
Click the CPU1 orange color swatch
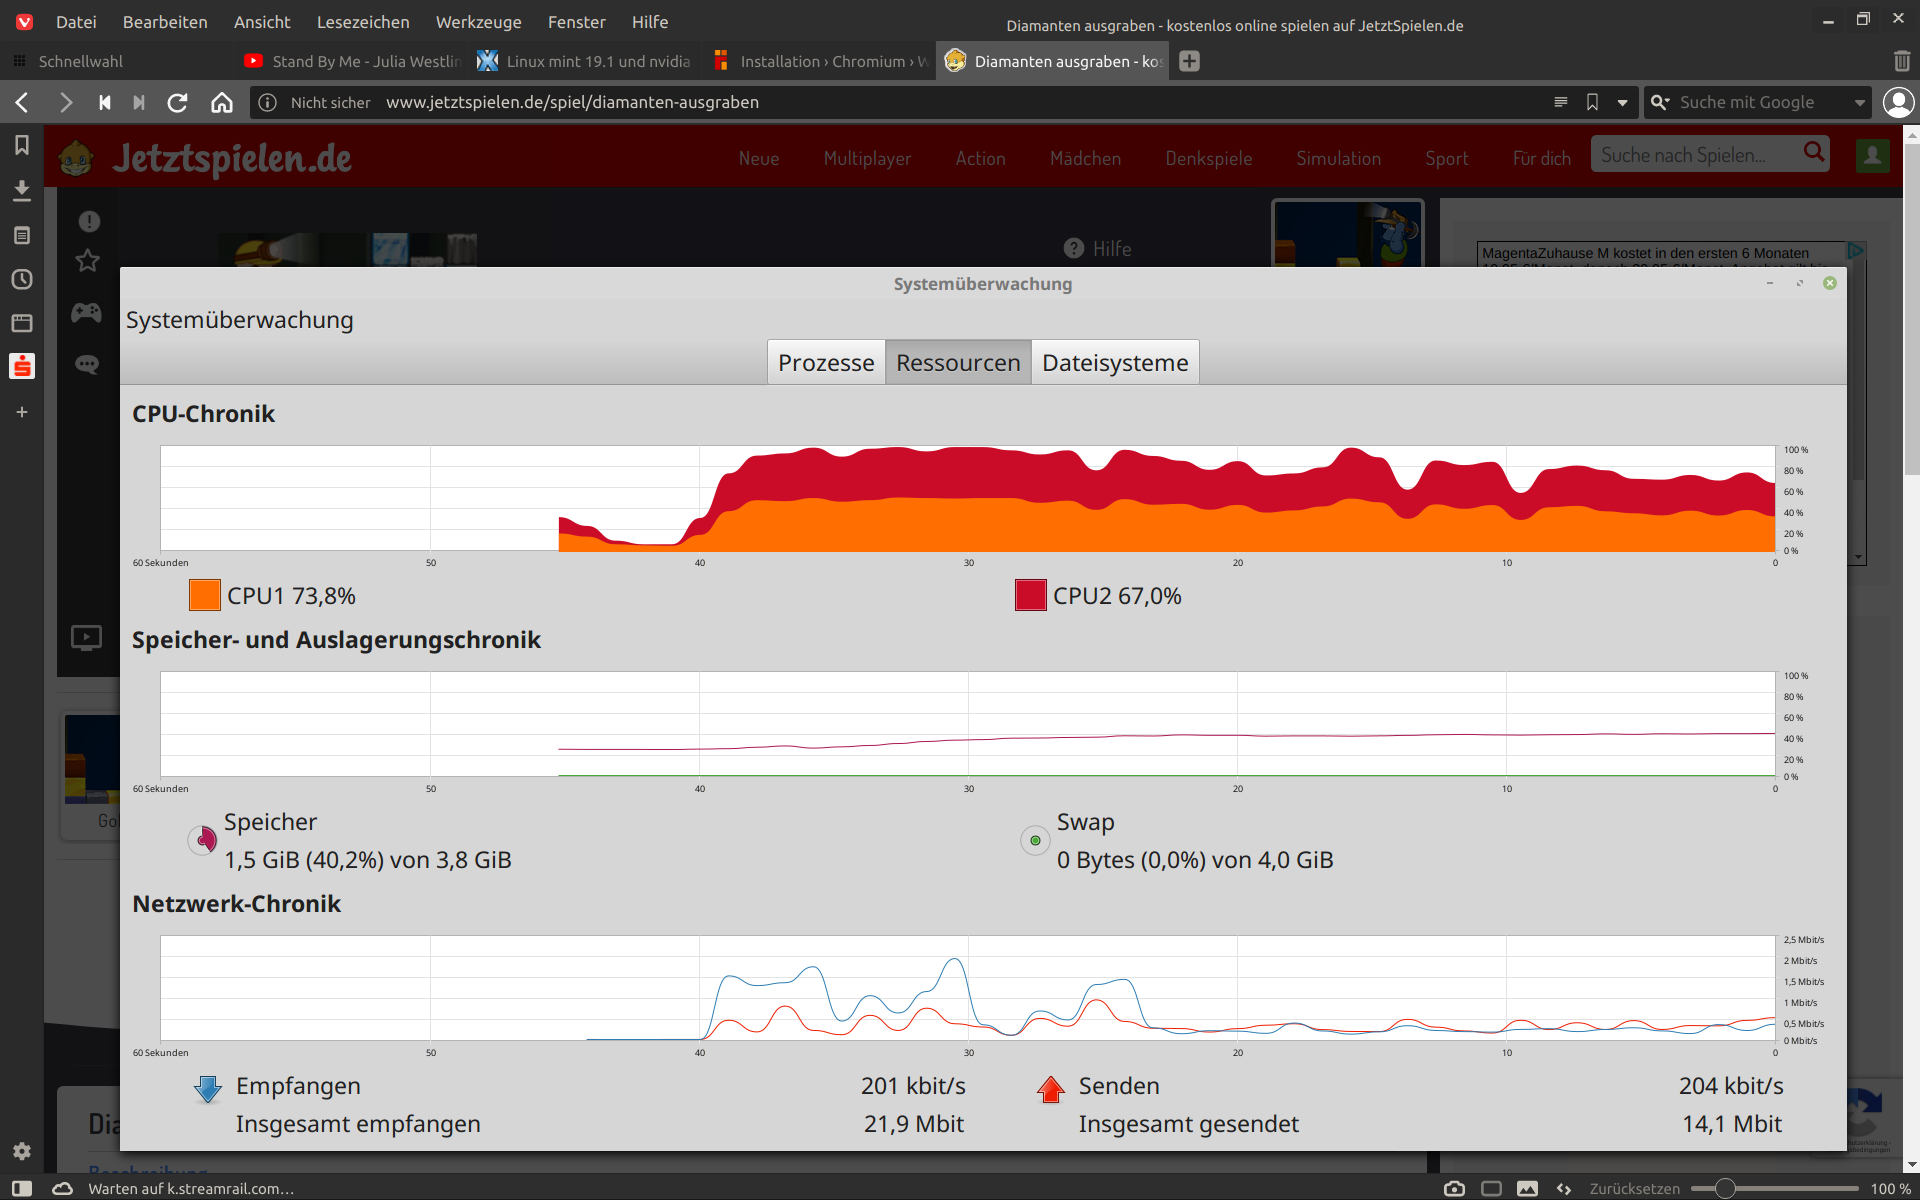(205, 596)
